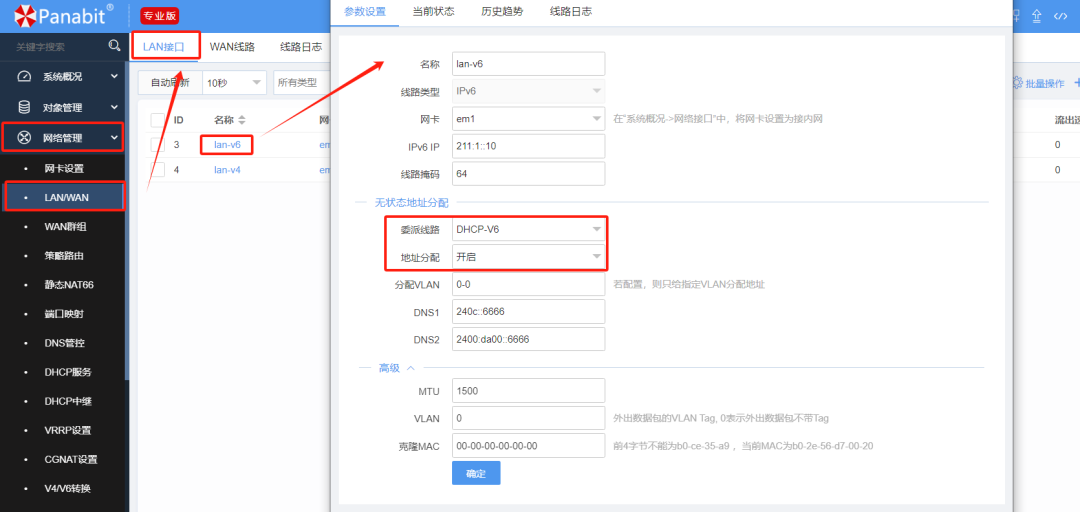Screen dimensions: 1080x512
Task: Open WAN群组 in sidebar
Action: (65, 226)
